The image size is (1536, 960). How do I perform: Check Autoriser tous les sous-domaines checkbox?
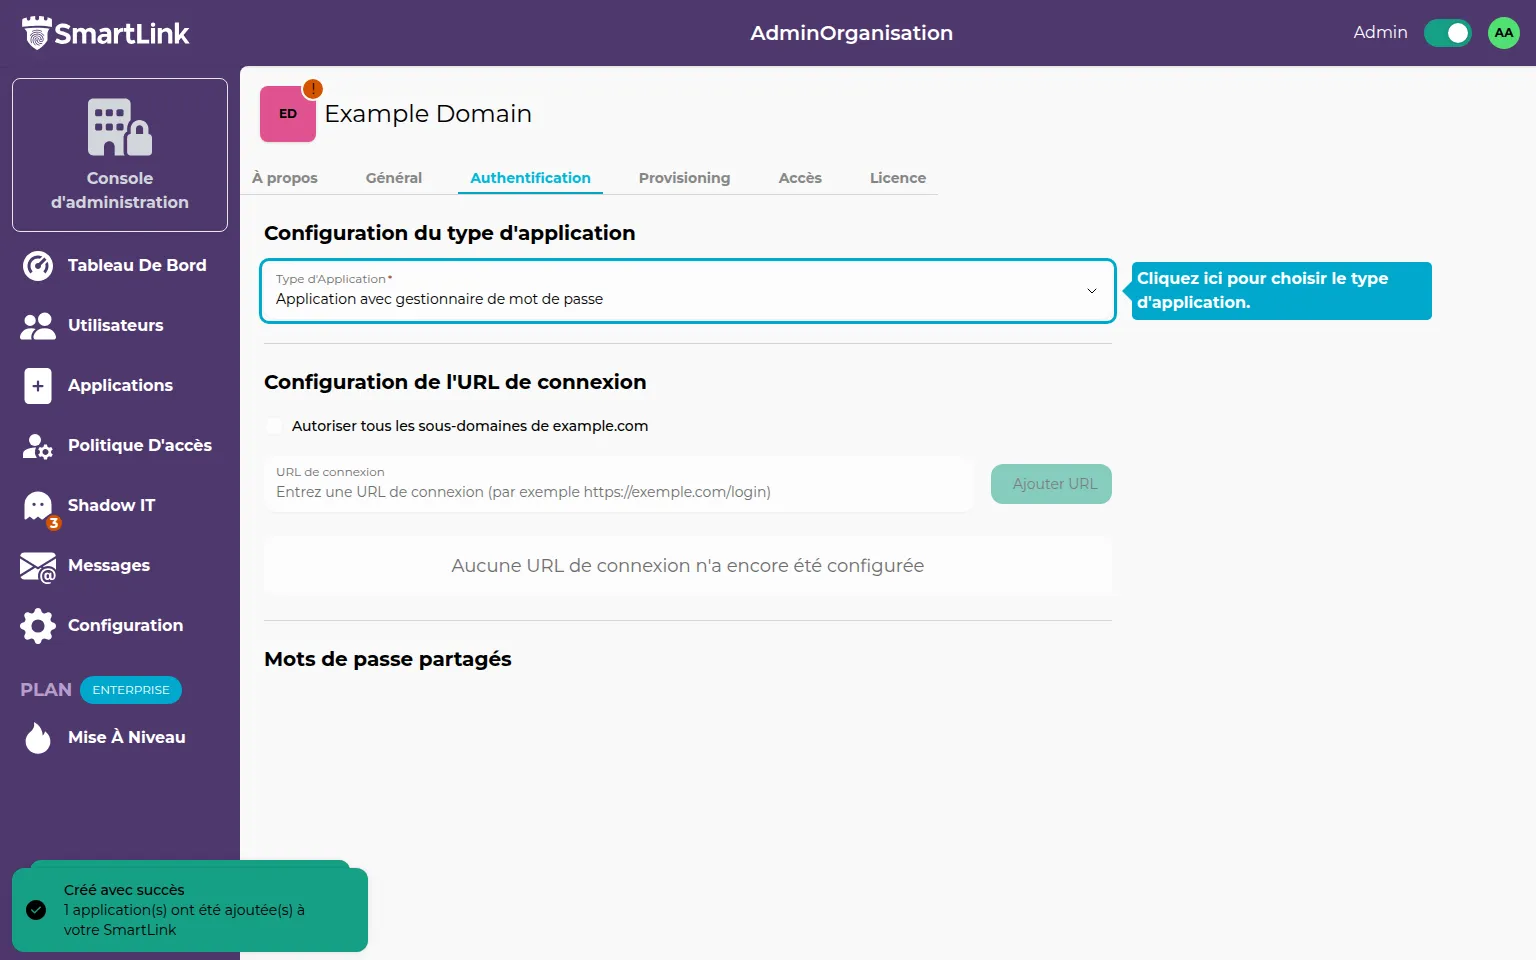pyautogui.click(x=274, y=426)
